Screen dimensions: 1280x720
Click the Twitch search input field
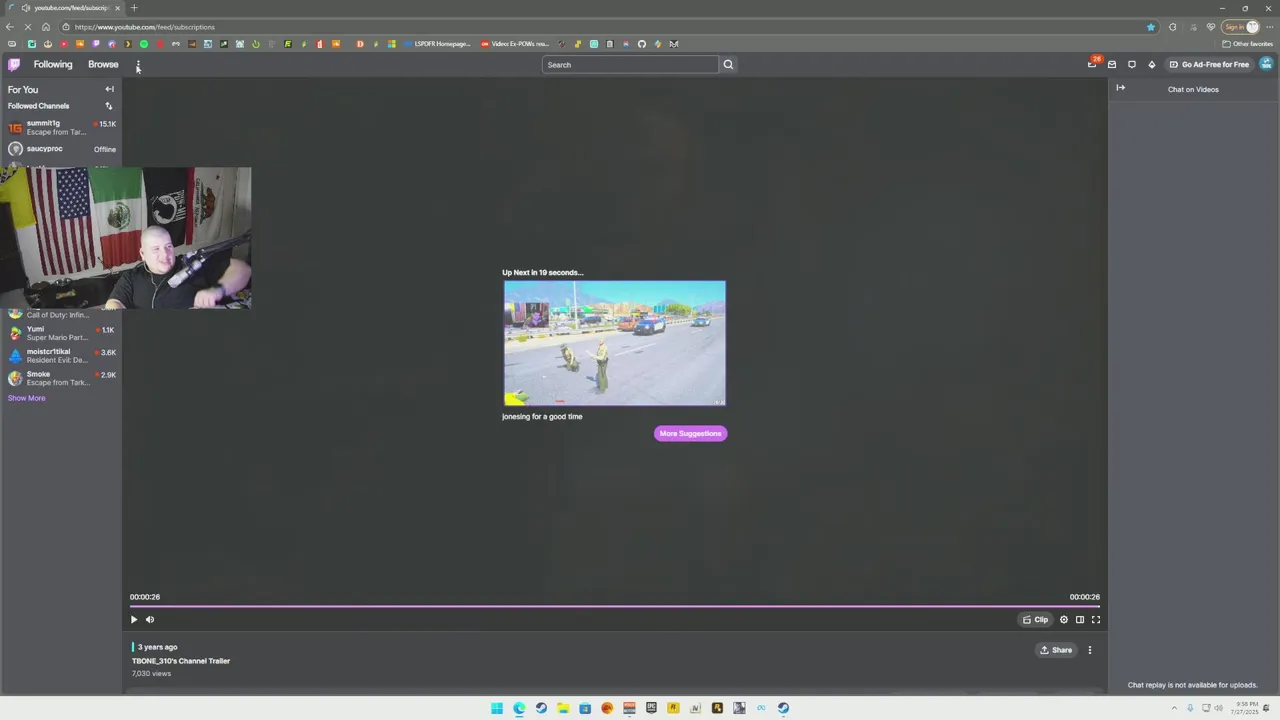(x=630, y=65)
